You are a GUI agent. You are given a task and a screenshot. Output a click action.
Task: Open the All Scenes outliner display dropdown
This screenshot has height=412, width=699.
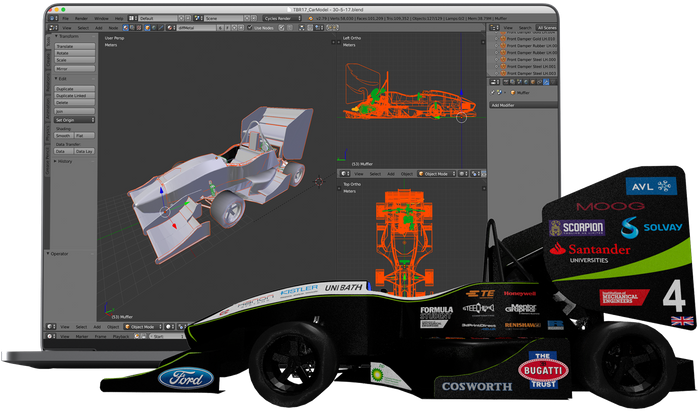(547, 28)
